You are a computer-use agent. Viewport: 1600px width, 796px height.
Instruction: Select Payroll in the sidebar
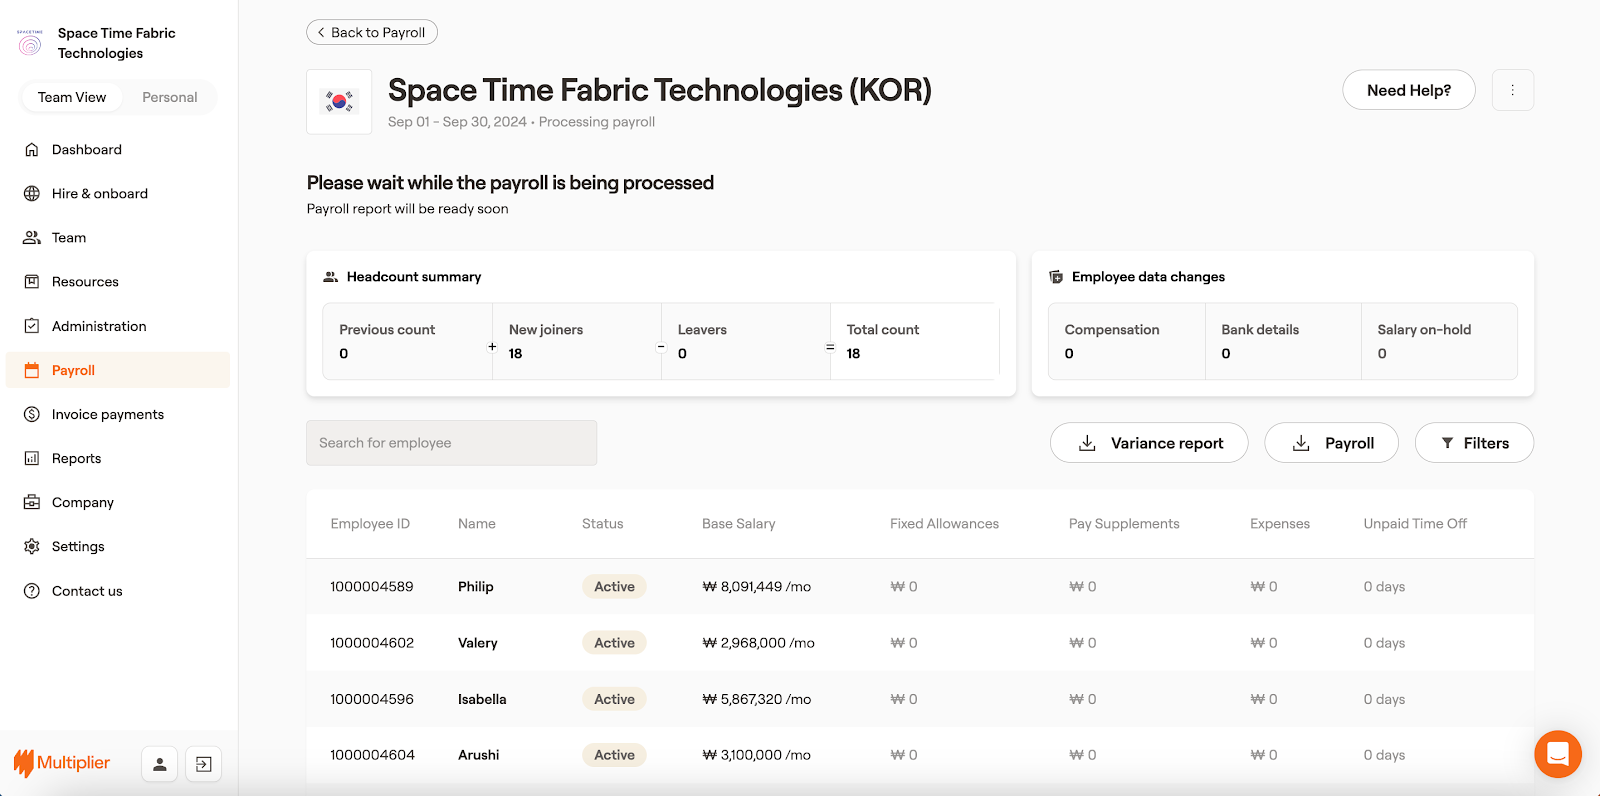[118, 370]
